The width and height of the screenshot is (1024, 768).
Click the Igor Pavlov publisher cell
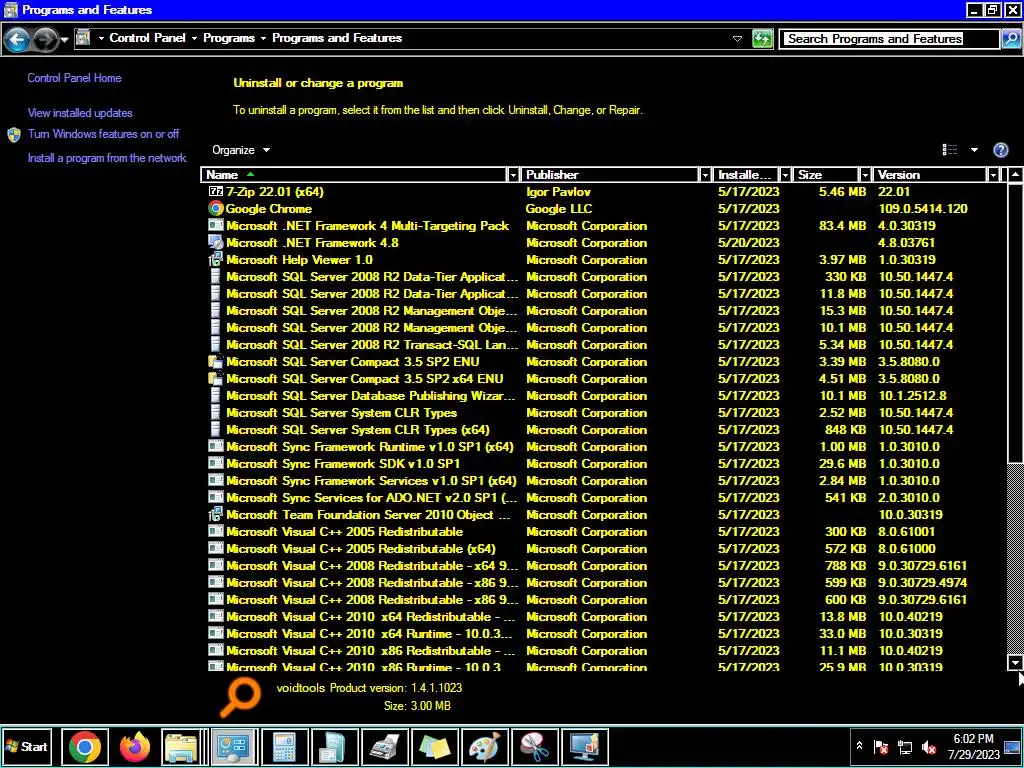click(x=558, y=192)
